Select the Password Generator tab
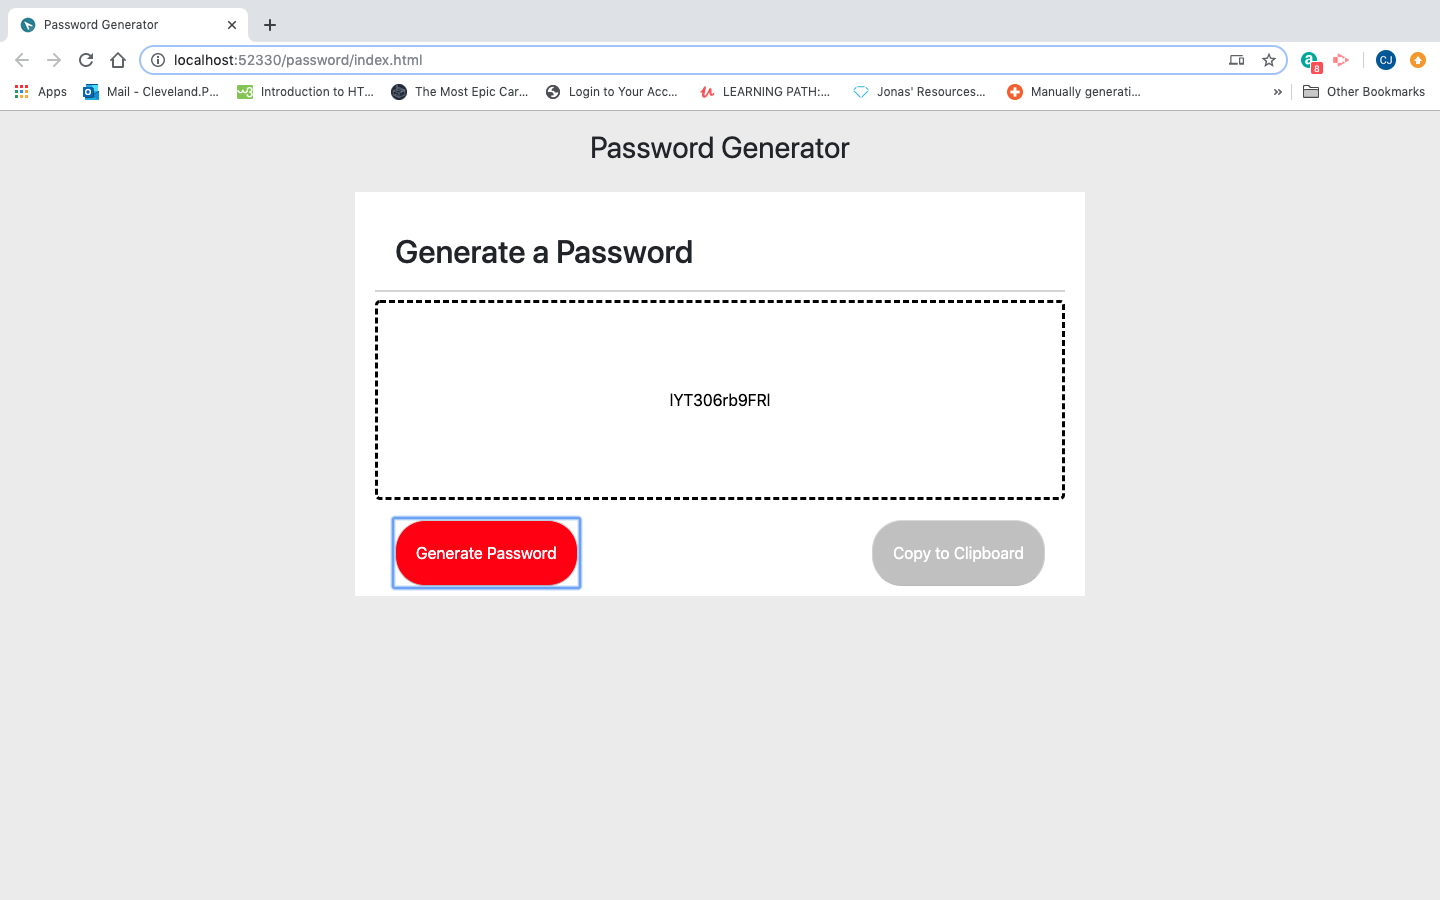1440x900 pixels. [120, 24]
